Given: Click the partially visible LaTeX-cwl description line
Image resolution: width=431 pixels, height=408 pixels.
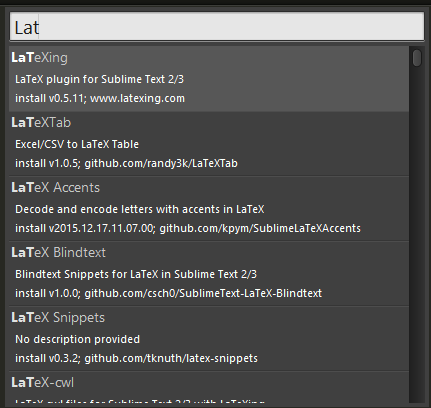Looking at the screenshot, I should coord(140,401).
